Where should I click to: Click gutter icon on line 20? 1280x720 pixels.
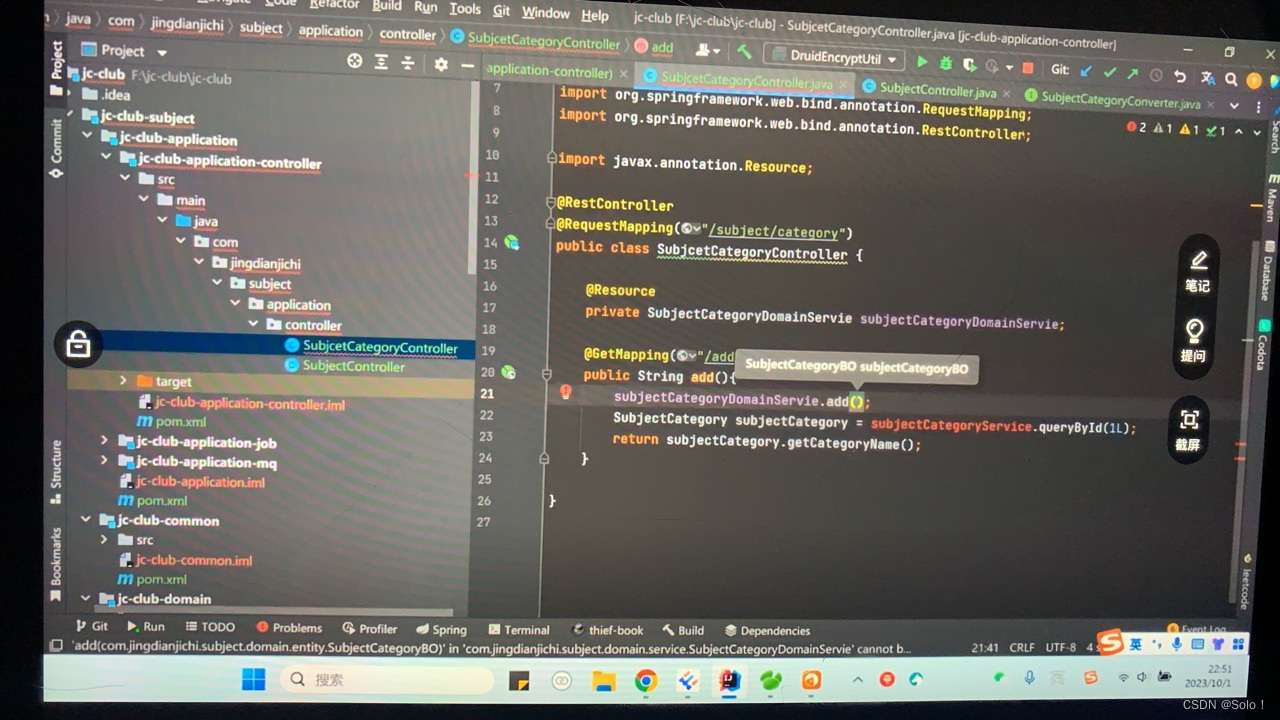coord(509,372)
